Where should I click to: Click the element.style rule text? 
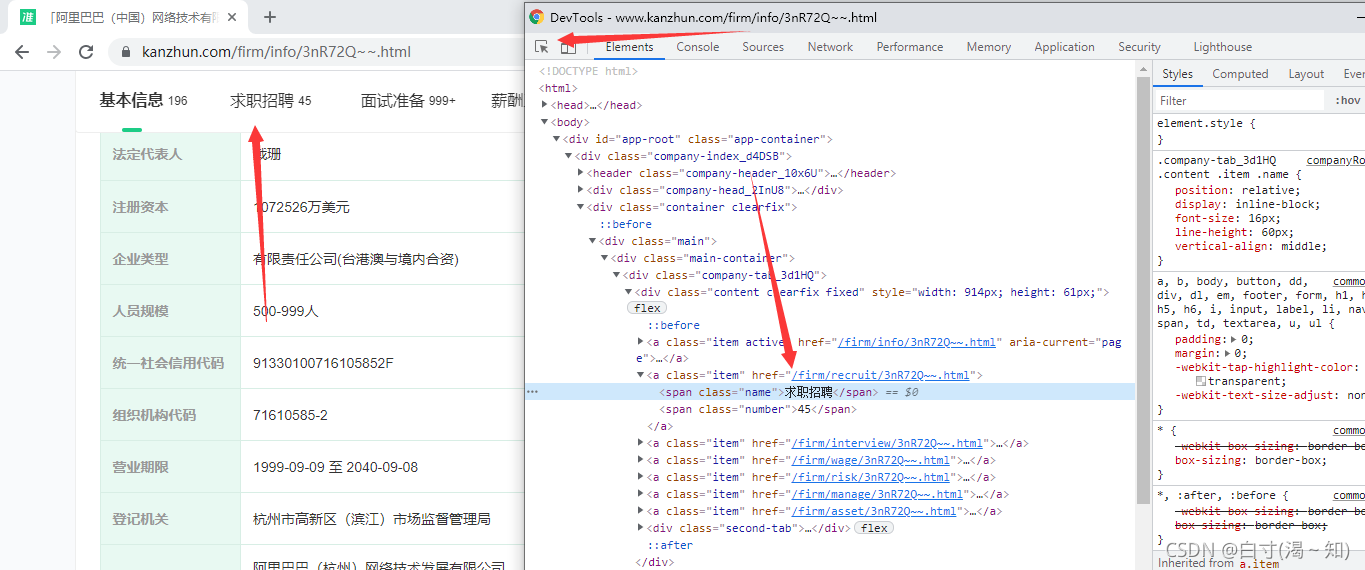(x=1206, y=124)
